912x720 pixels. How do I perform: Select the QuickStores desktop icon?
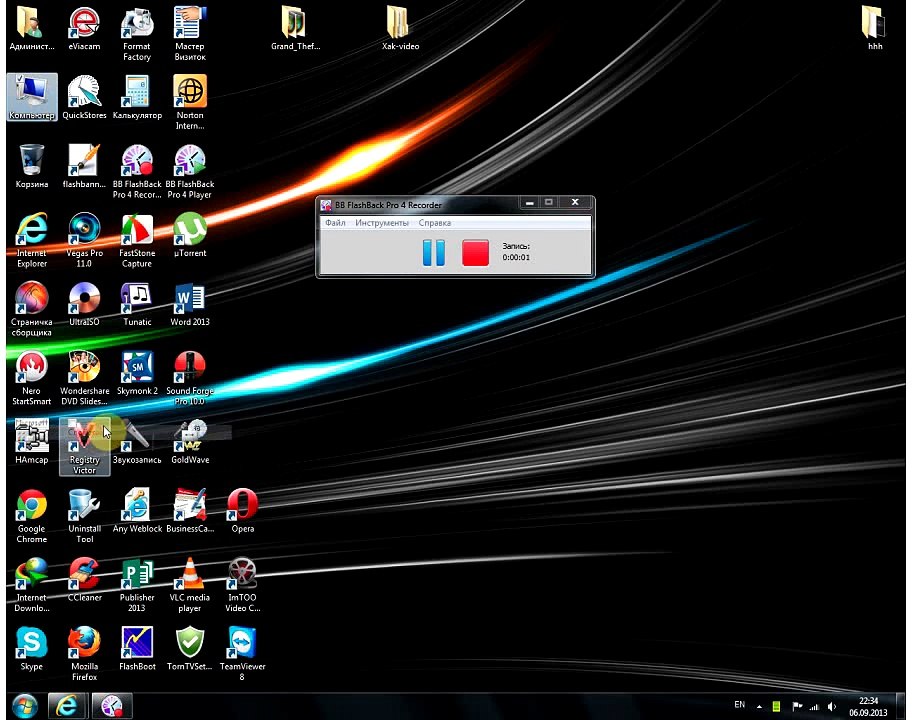tap(84, 98)
